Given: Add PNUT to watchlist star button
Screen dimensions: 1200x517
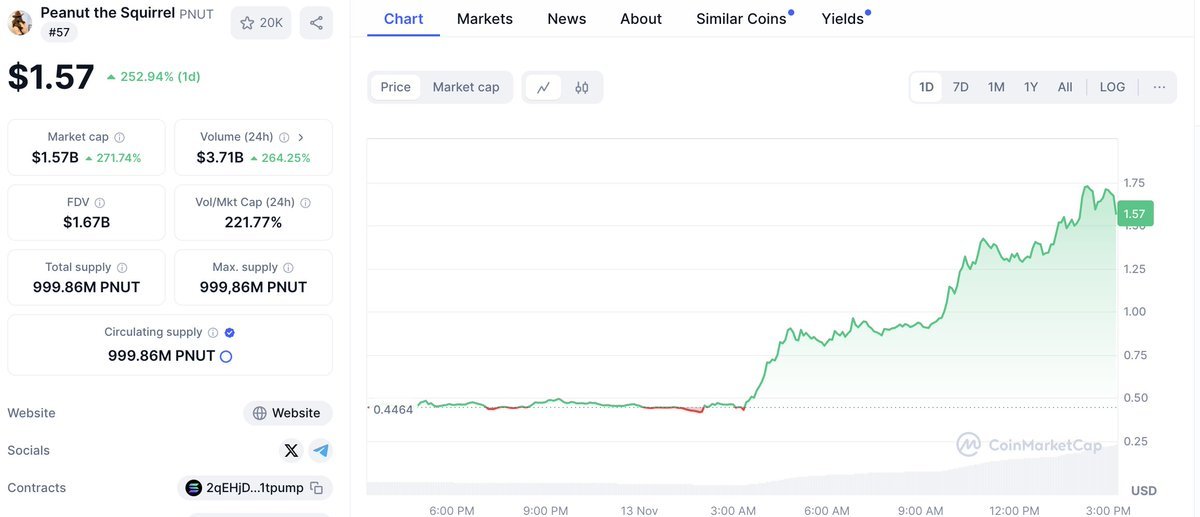Looking at the screenshot, I should point(260,23).
